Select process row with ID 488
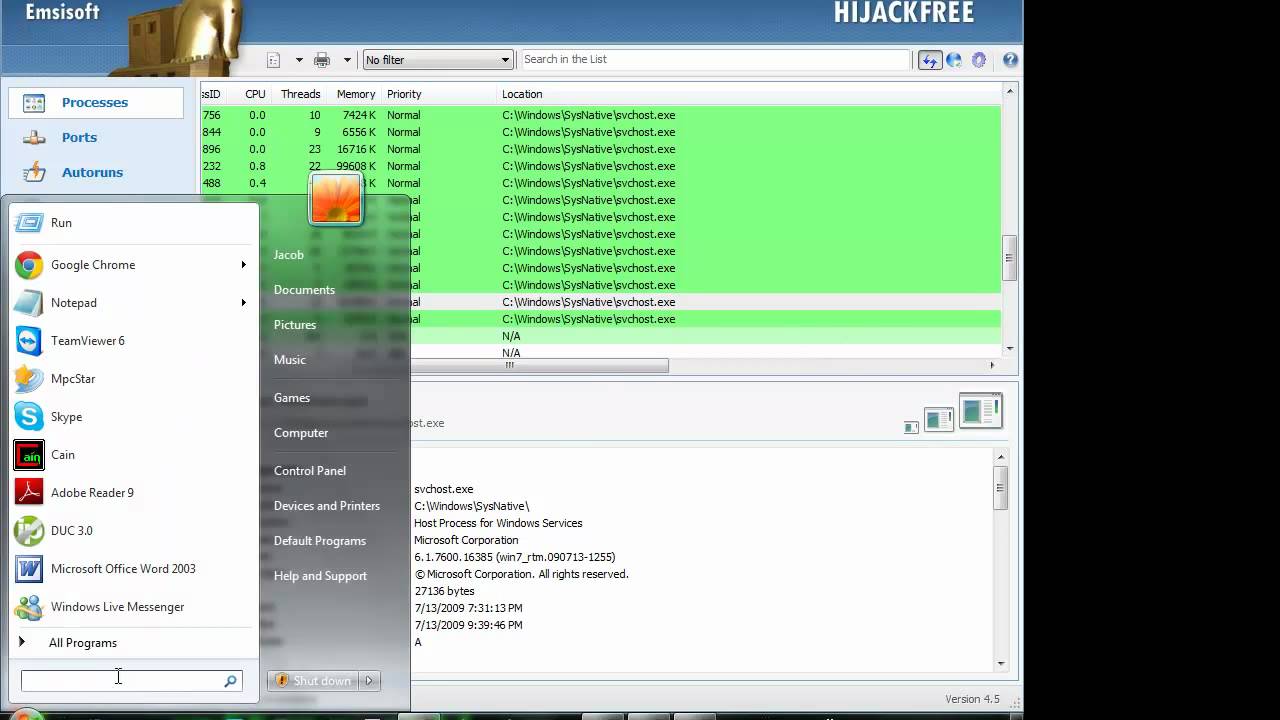The height and width of the screenshot is (720, 1280). tap(600, 183)
